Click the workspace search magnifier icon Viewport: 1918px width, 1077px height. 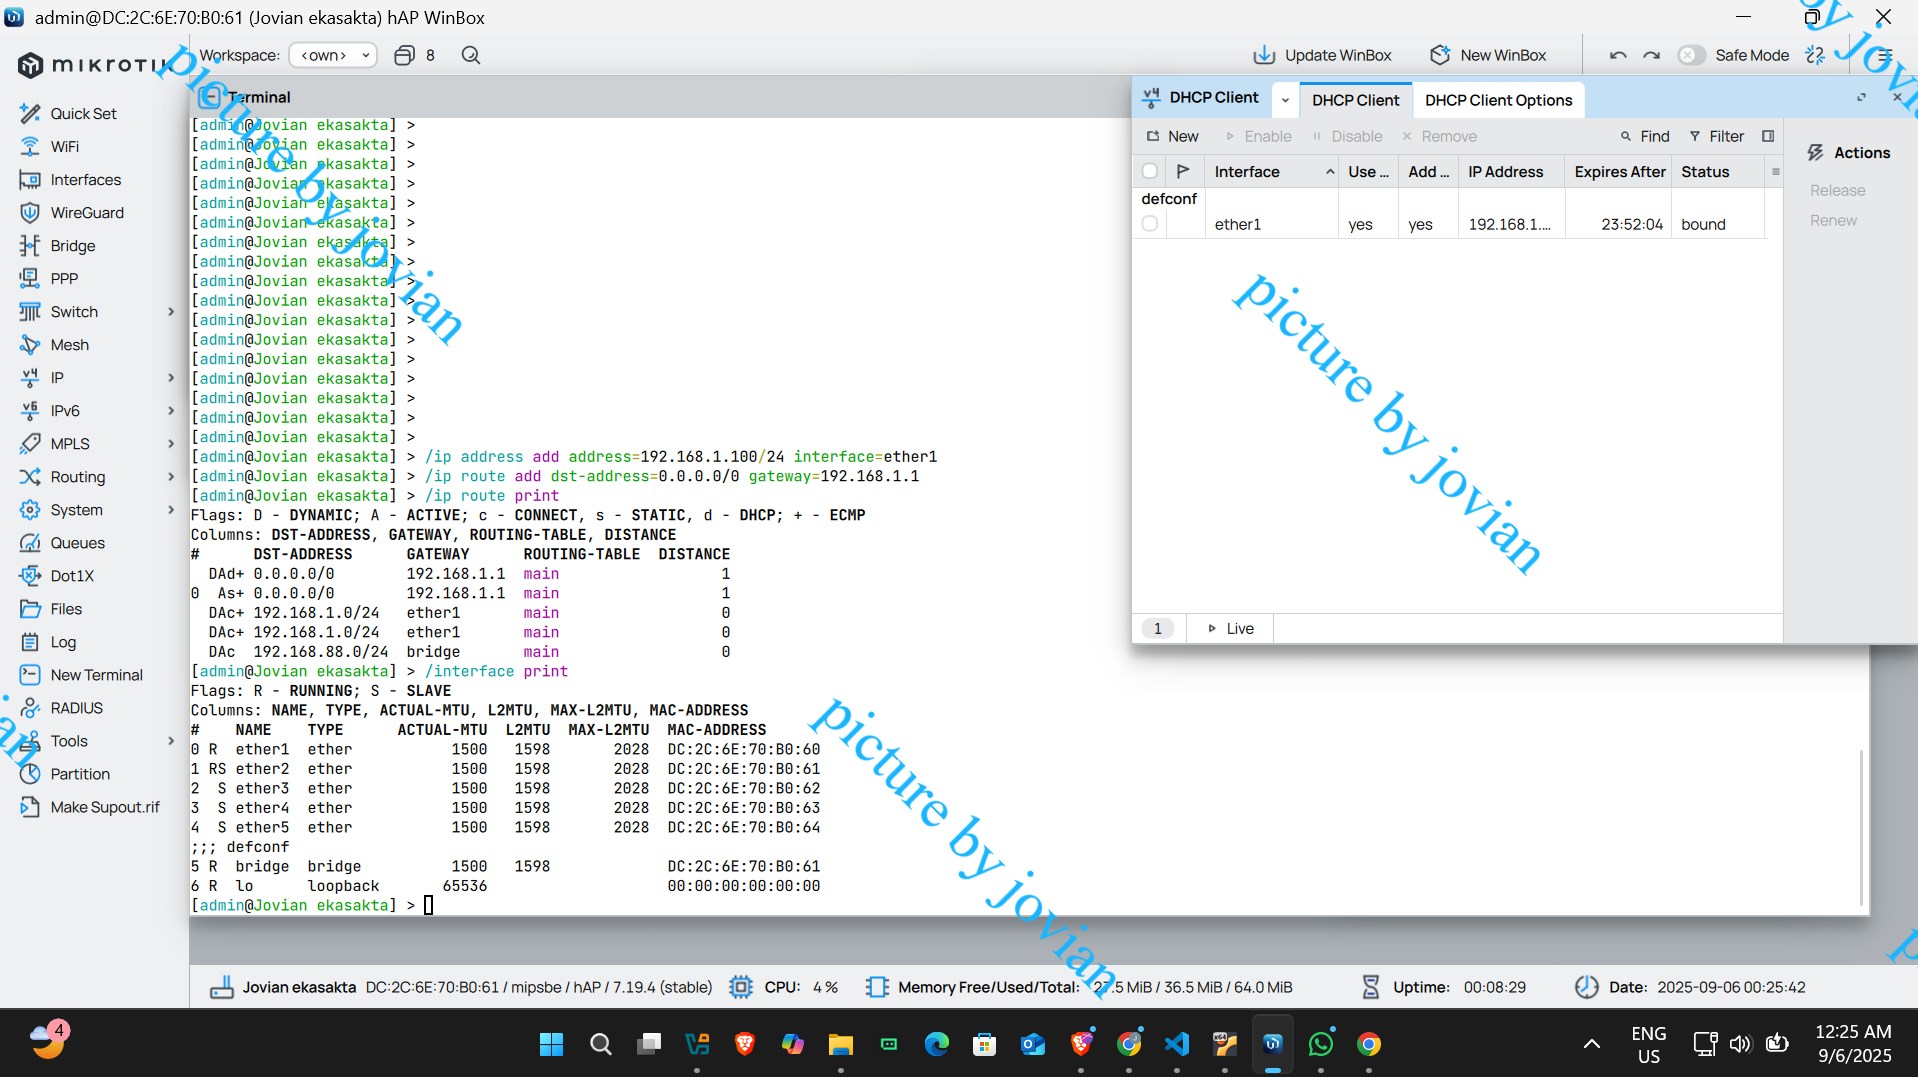coord(471,55)
